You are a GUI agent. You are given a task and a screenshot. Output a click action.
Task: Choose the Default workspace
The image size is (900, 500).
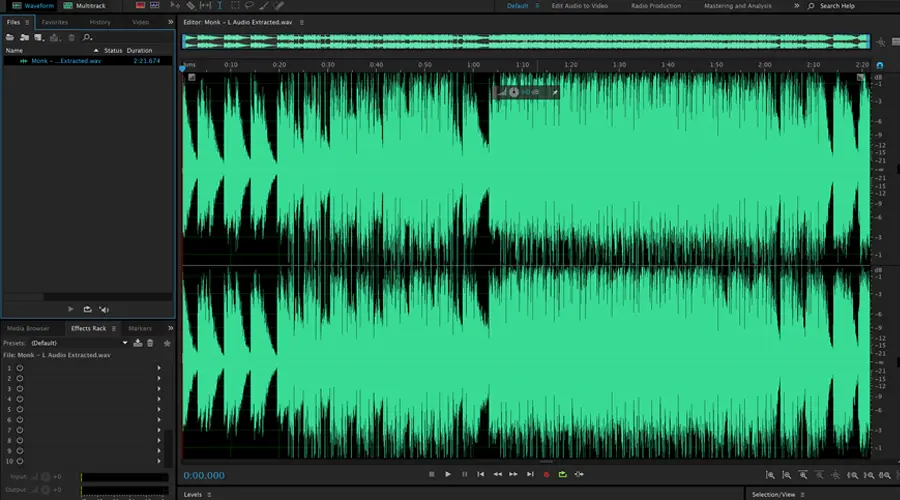pos(517,6)
